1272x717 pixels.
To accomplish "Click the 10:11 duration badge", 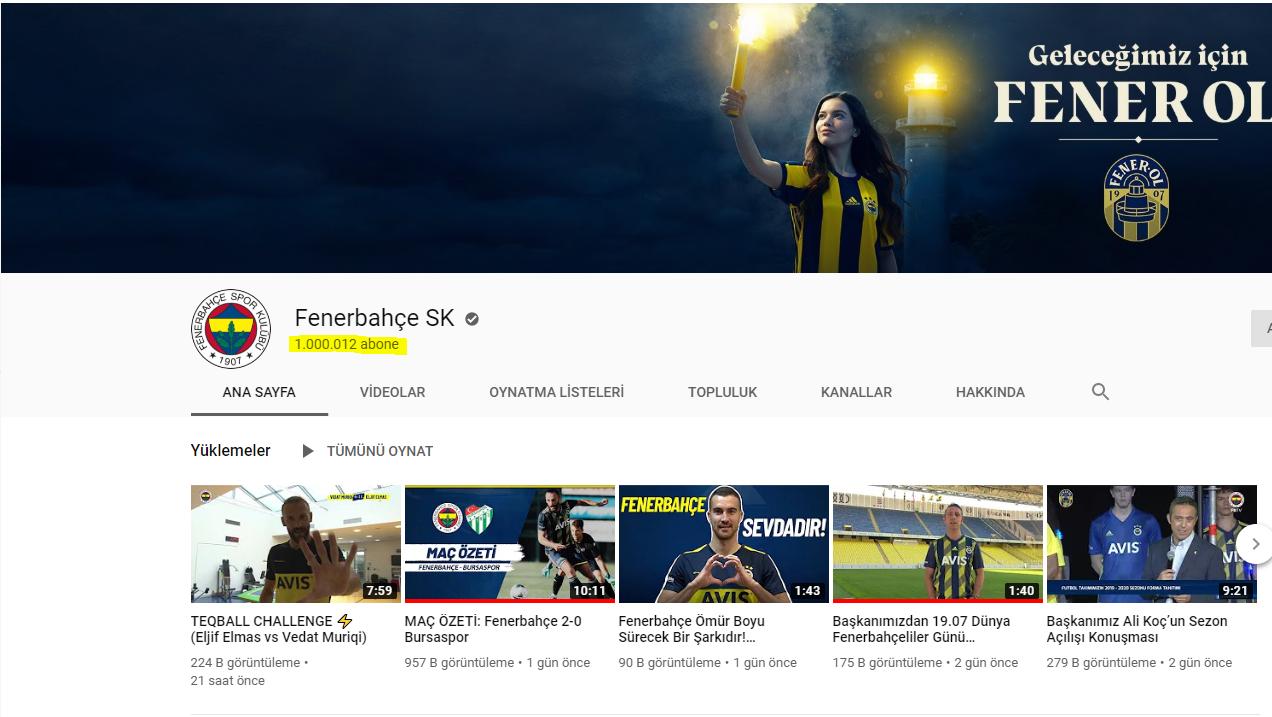I will coord(590,591).
